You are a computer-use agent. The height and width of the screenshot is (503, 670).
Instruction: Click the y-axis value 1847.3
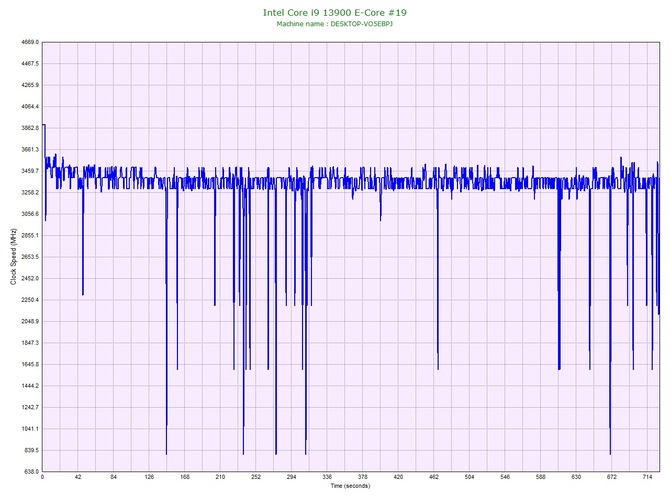point(30,343)
